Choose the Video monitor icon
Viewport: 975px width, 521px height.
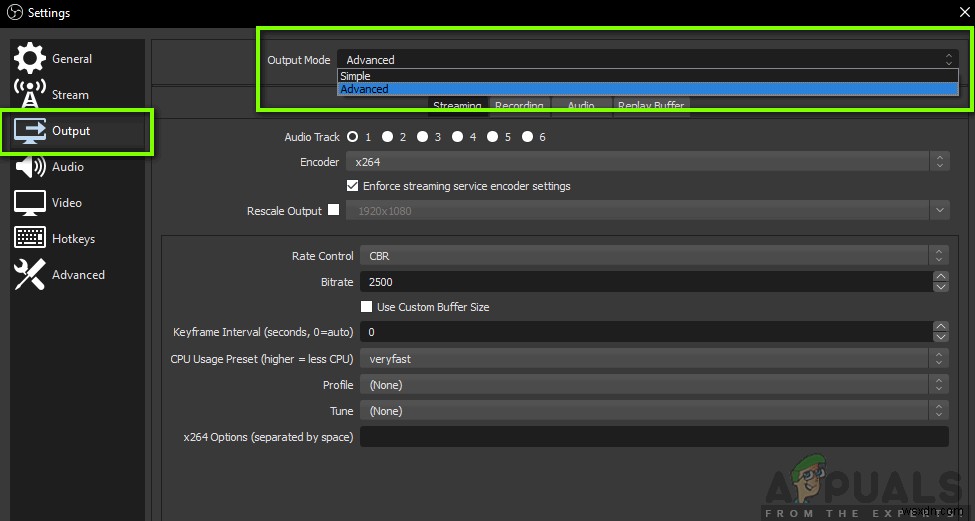pyautogui.click(x=30, y=203)
